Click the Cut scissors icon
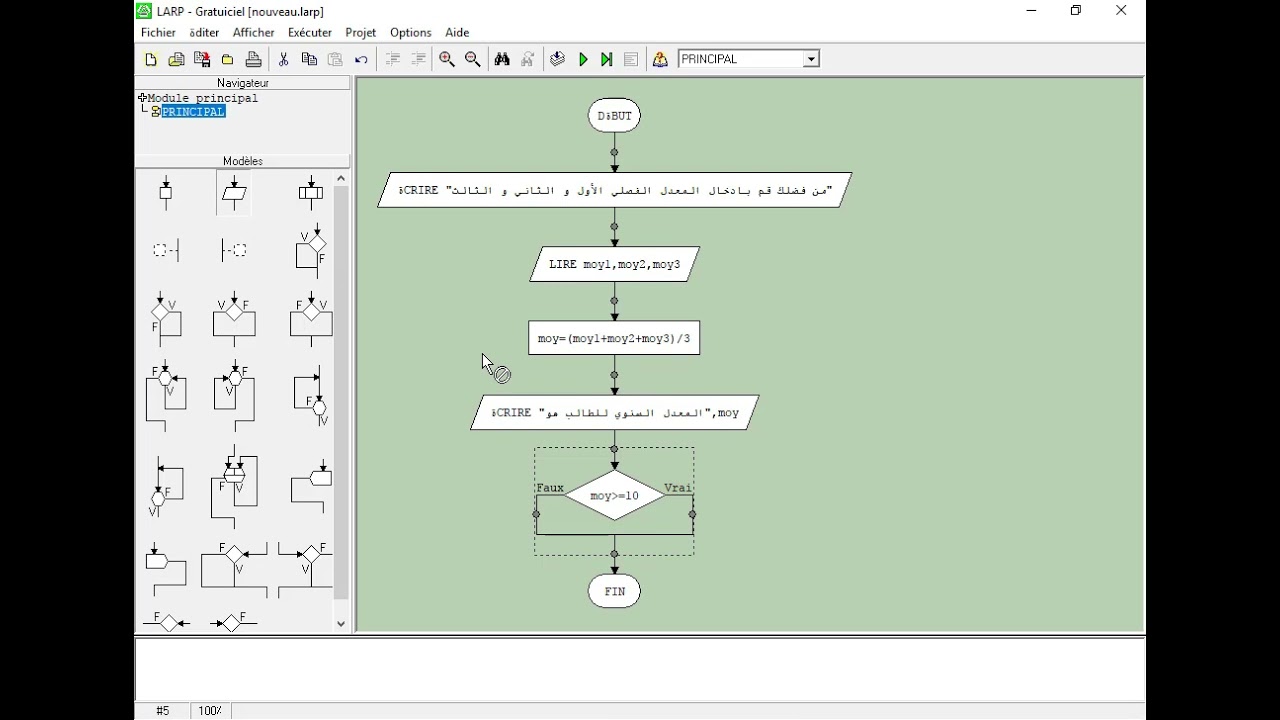The height and width of the screenshot is (720, 1280). point(283,59)
